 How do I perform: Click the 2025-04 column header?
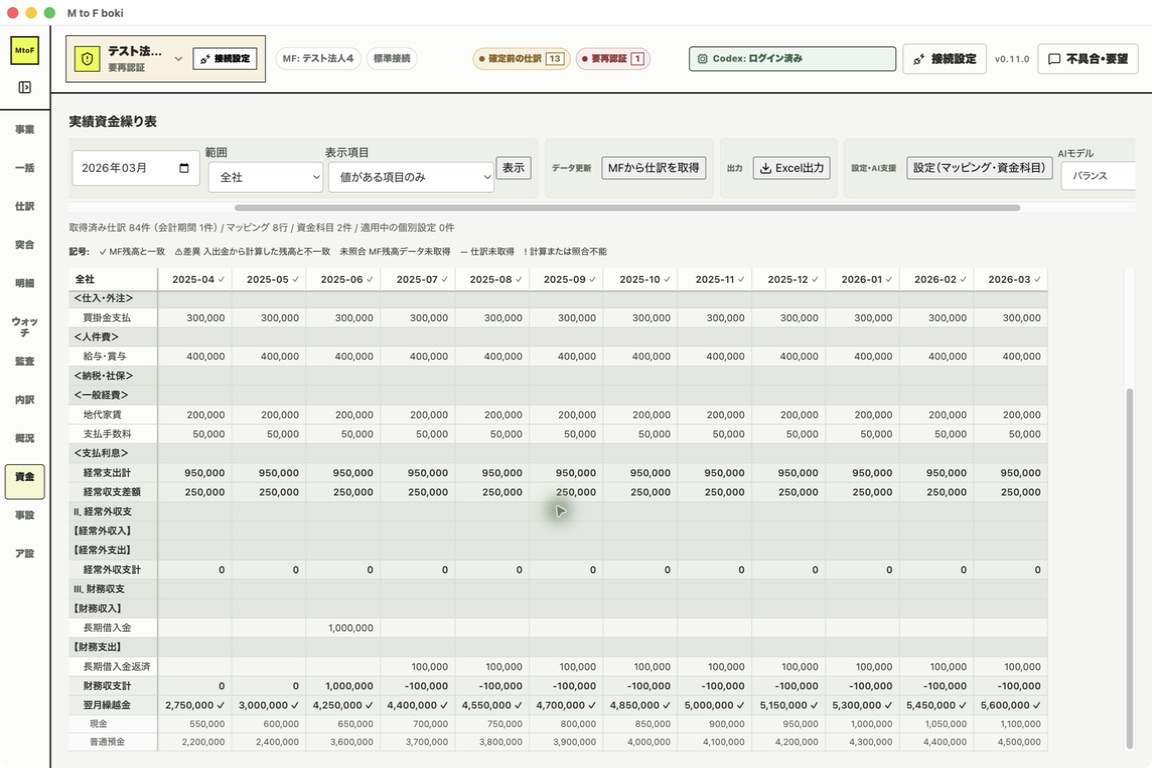point(195,279)
